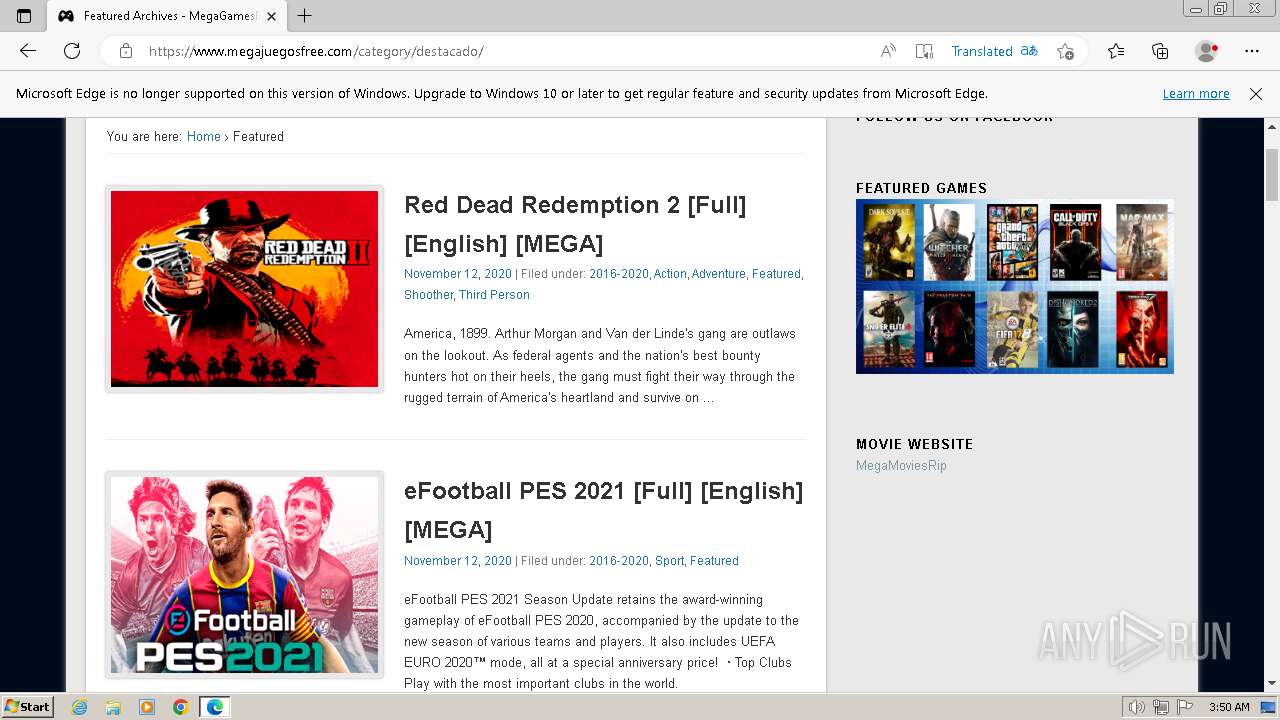
Task: Show the clock at 3:50 AM
Action: tap(1229, 707)
